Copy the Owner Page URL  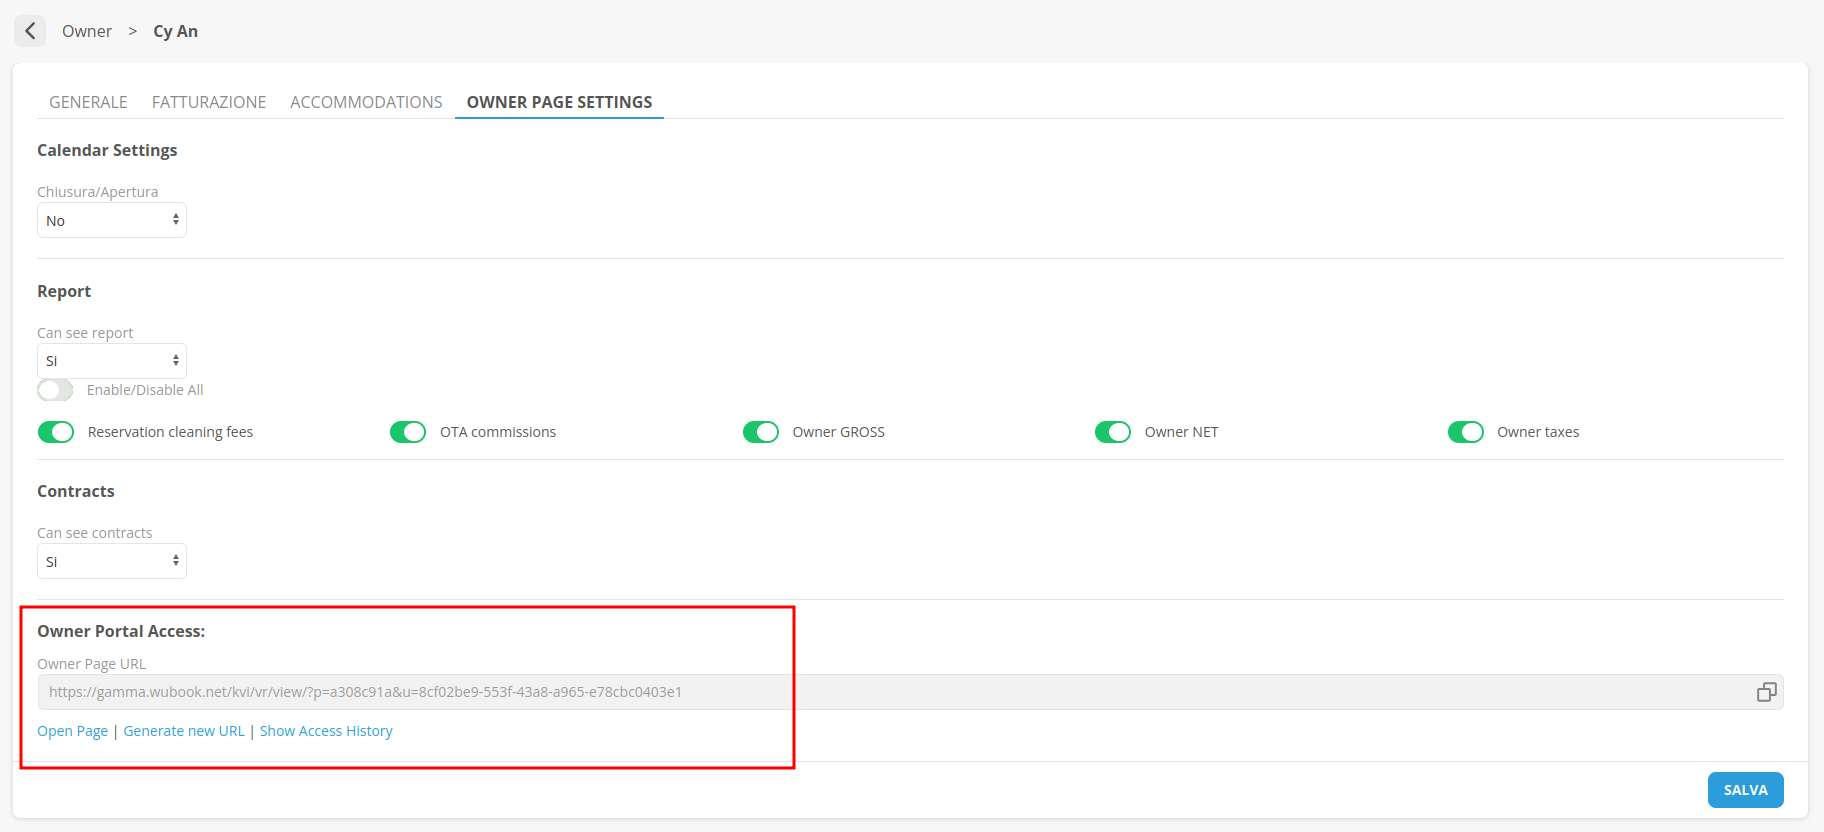1766,692
